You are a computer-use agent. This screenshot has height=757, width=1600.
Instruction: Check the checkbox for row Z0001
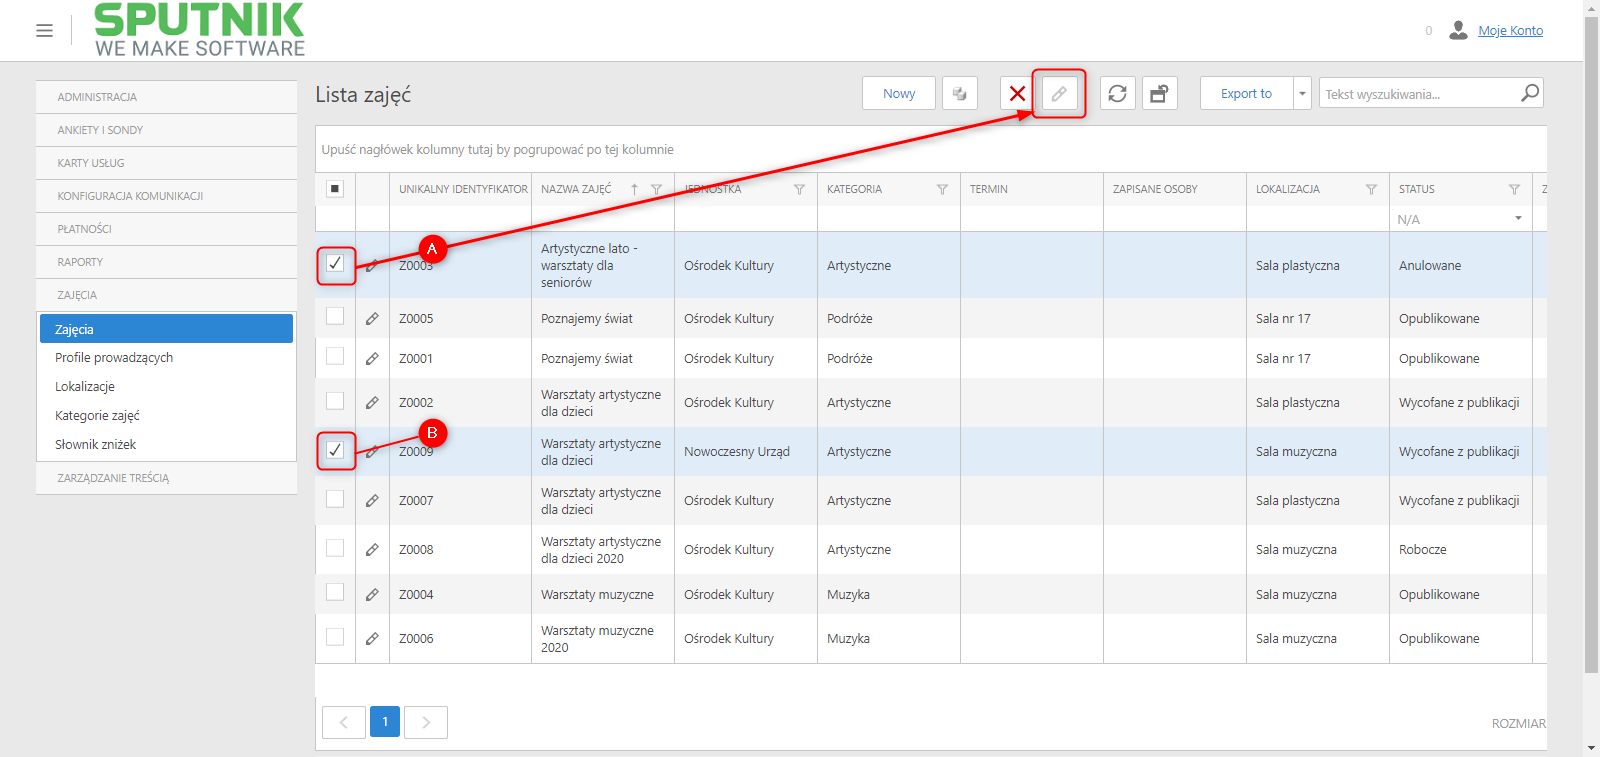coord(335,356)
